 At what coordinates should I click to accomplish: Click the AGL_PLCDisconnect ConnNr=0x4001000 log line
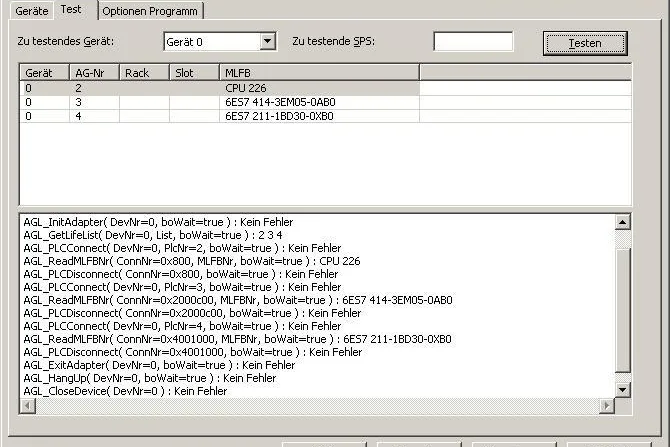(192, 352)
